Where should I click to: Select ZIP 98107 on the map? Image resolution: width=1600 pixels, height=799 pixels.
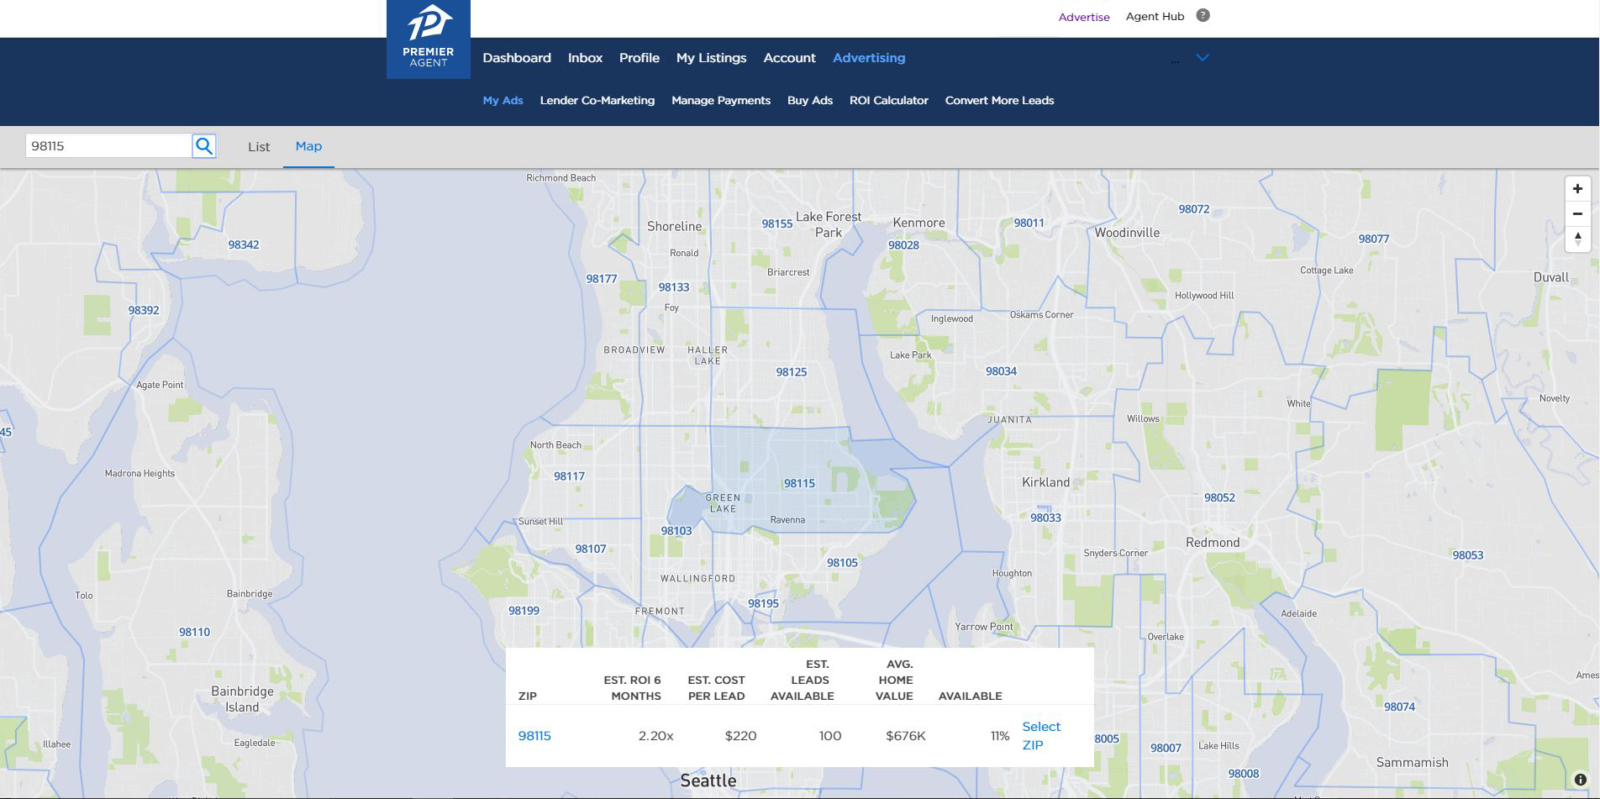[x=590, y=549]
